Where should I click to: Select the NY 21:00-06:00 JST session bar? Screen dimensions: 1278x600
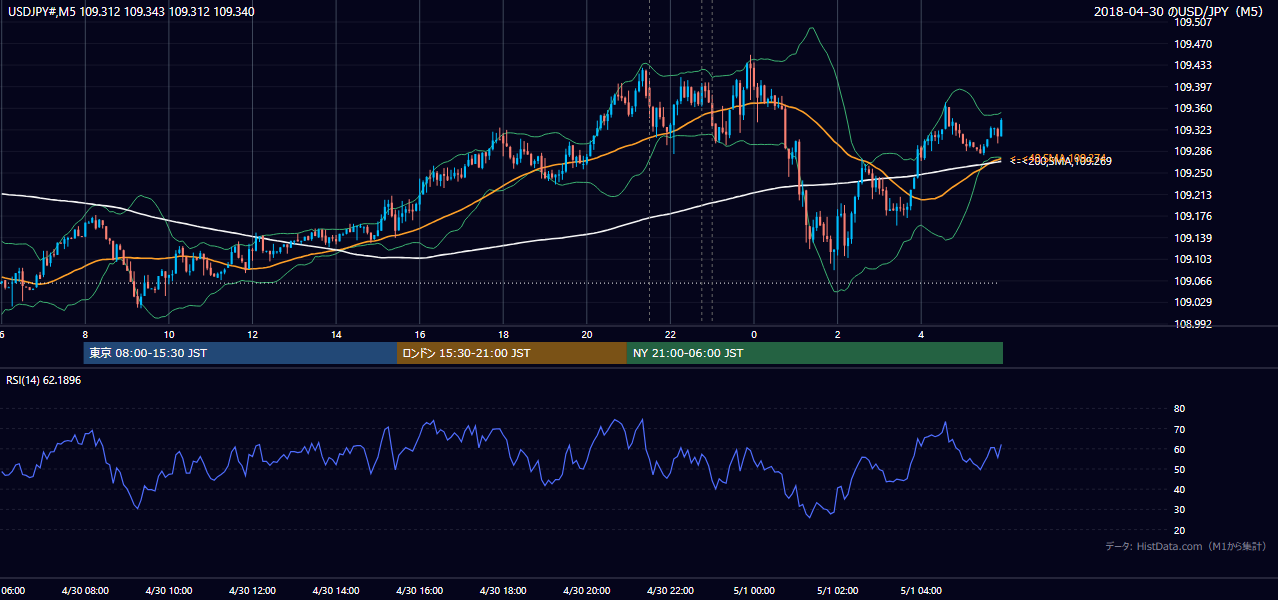click(815, 353)
